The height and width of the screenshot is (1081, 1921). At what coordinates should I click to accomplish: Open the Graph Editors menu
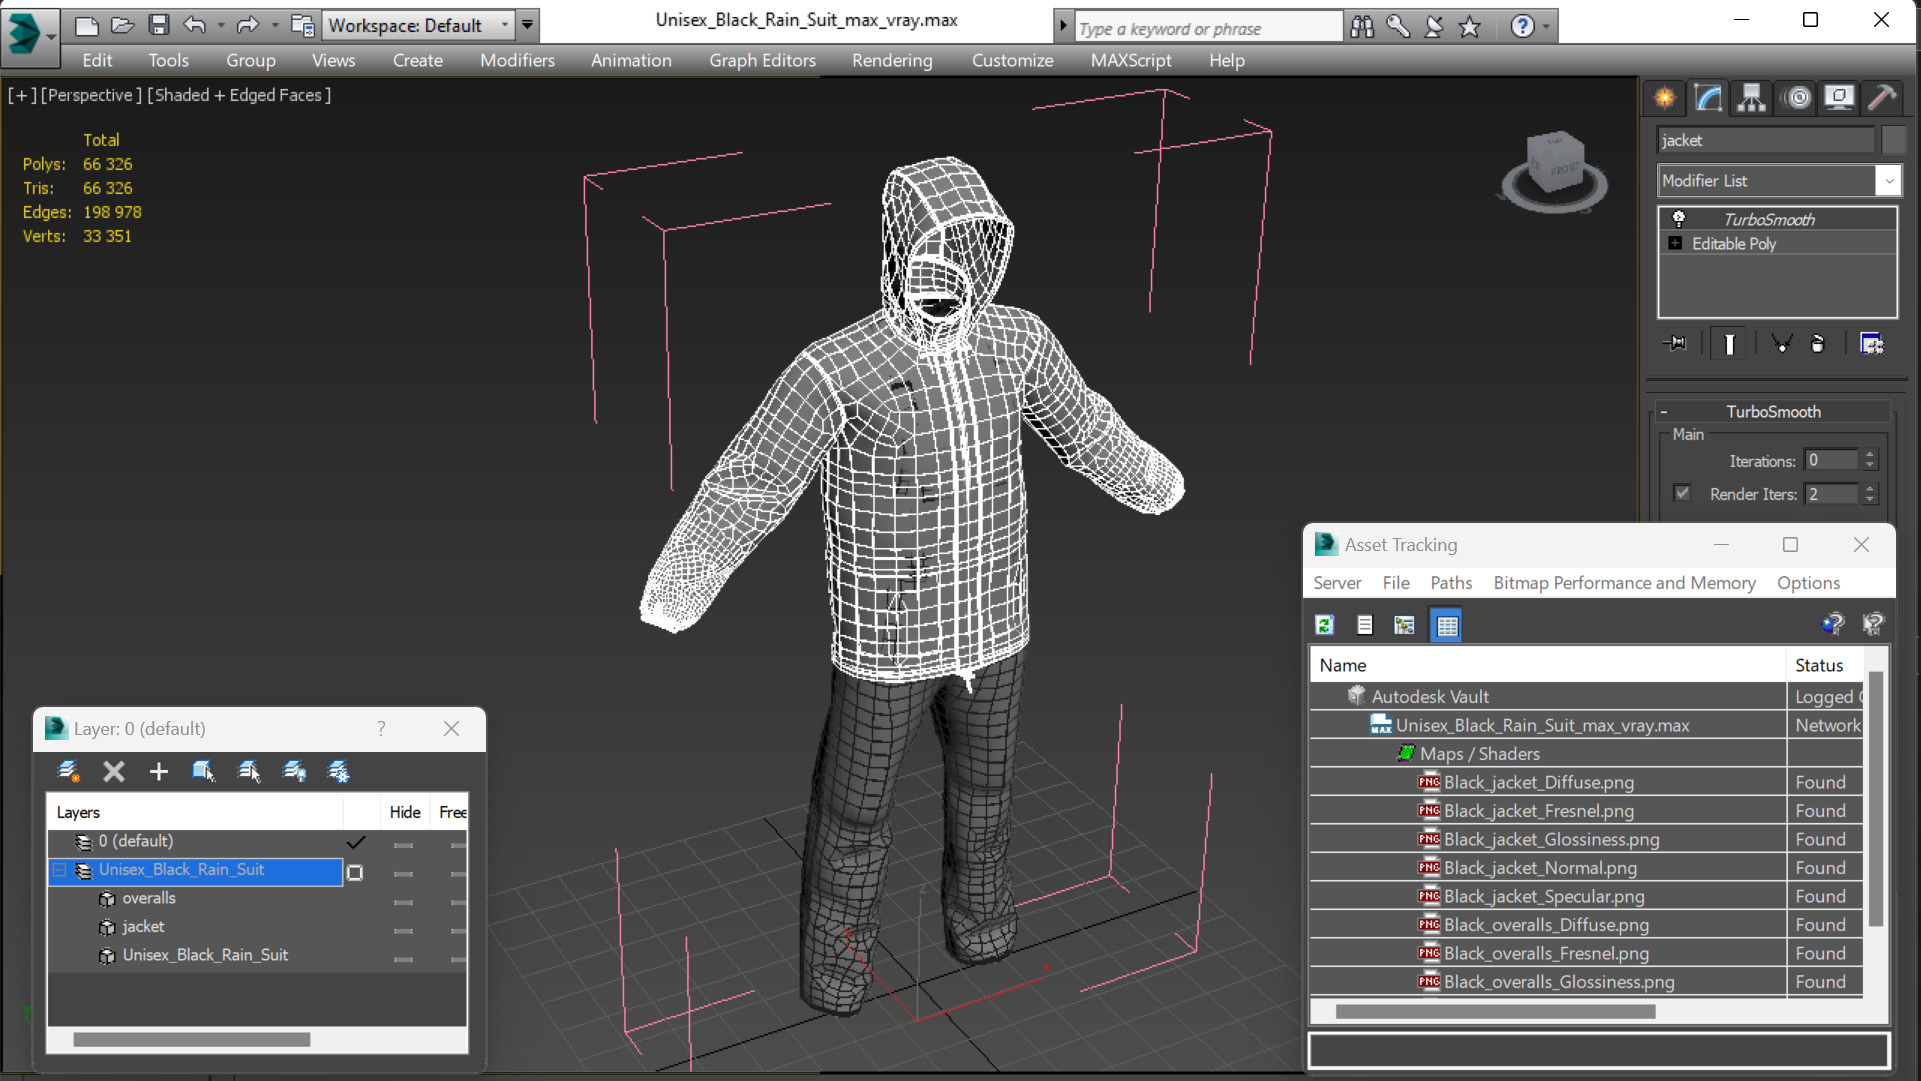point(762,60)
